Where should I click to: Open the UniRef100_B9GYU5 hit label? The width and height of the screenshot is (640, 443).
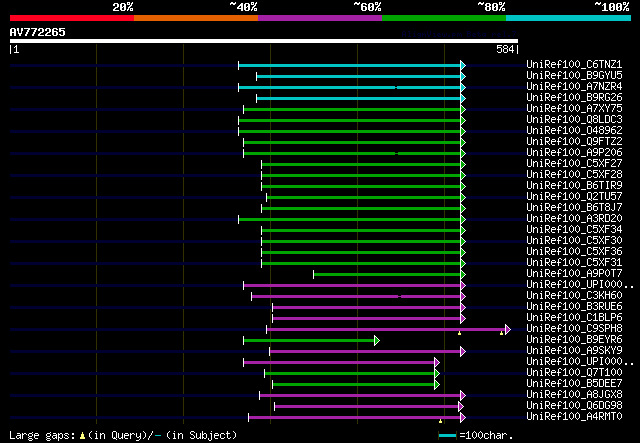pos(574,75)
